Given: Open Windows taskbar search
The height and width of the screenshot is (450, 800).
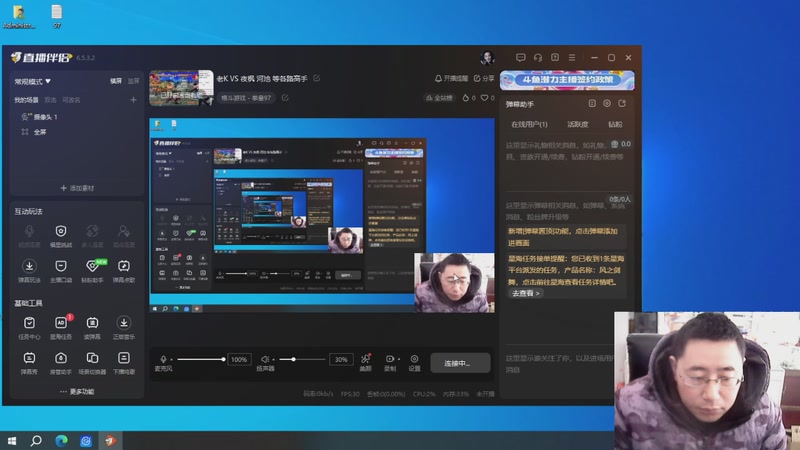Looking at the screenshot, I should pyautogui.click(x=36, y=440).
